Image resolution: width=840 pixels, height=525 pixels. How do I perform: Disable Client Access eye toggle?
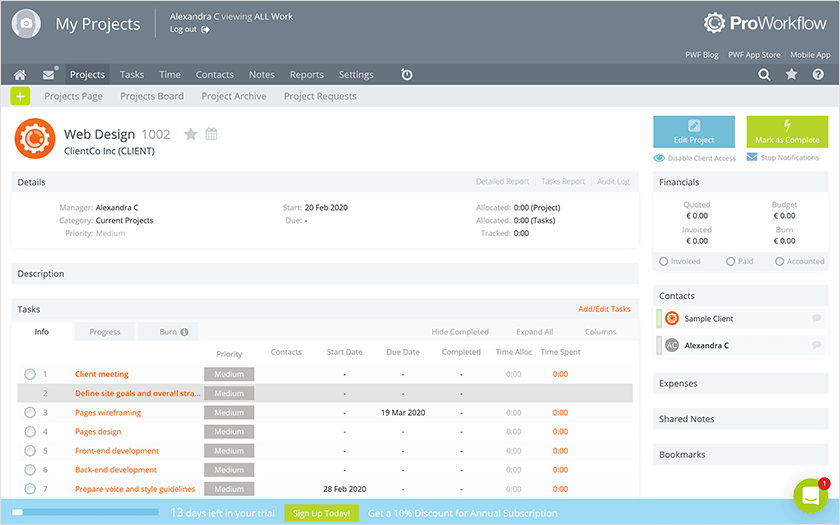[x=659, y=158]
